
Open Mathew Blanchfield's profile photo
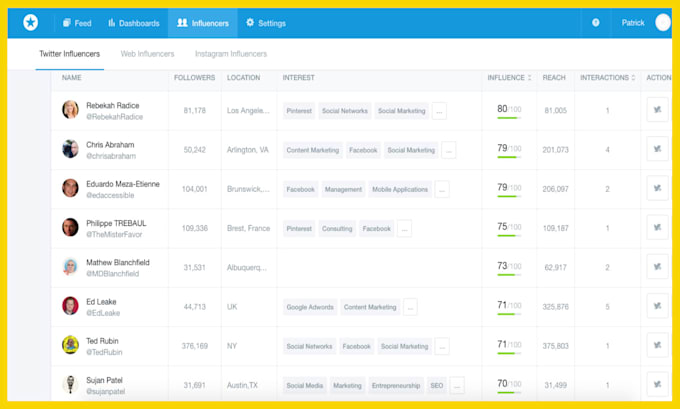(70, 267)
